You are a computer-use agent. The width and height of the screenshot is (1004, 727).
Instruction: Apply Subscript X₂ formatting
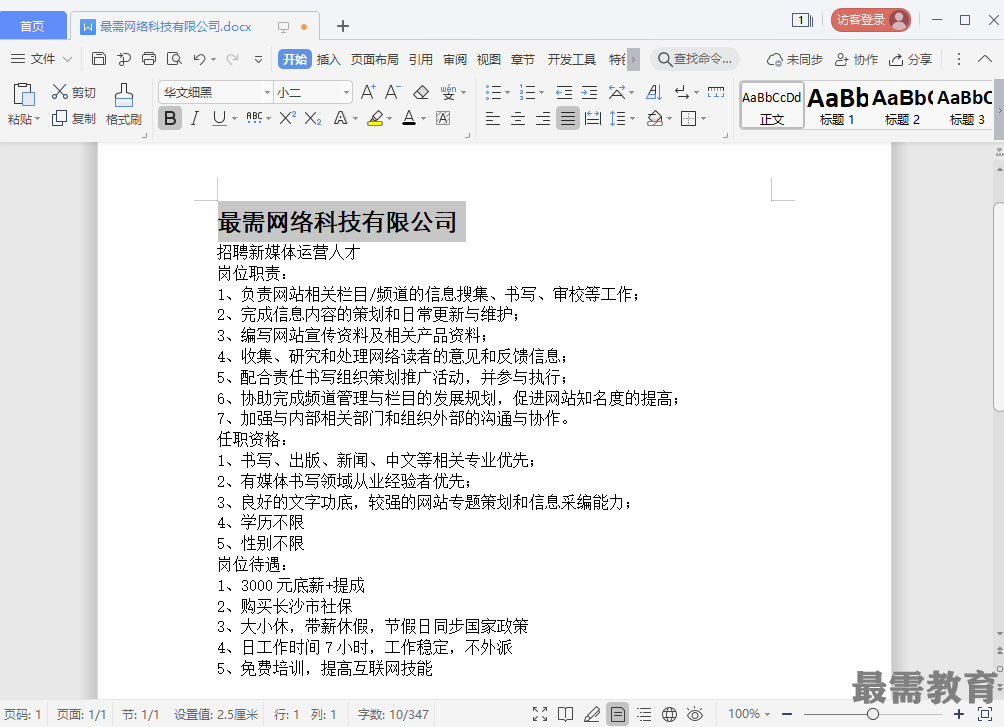point(312,118)
